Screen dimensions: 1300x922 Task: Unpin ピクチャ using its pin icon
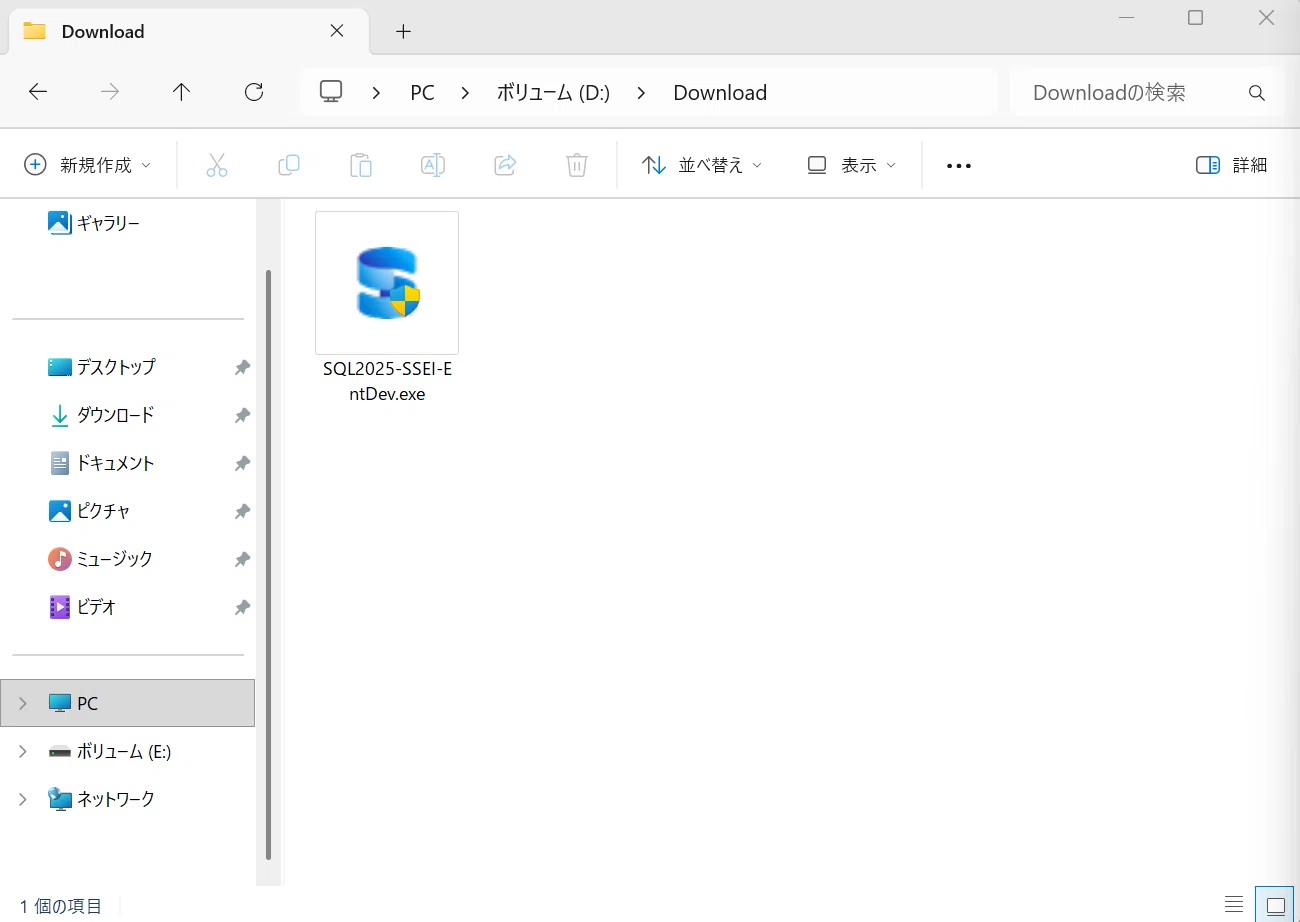(x=242, y=512)
